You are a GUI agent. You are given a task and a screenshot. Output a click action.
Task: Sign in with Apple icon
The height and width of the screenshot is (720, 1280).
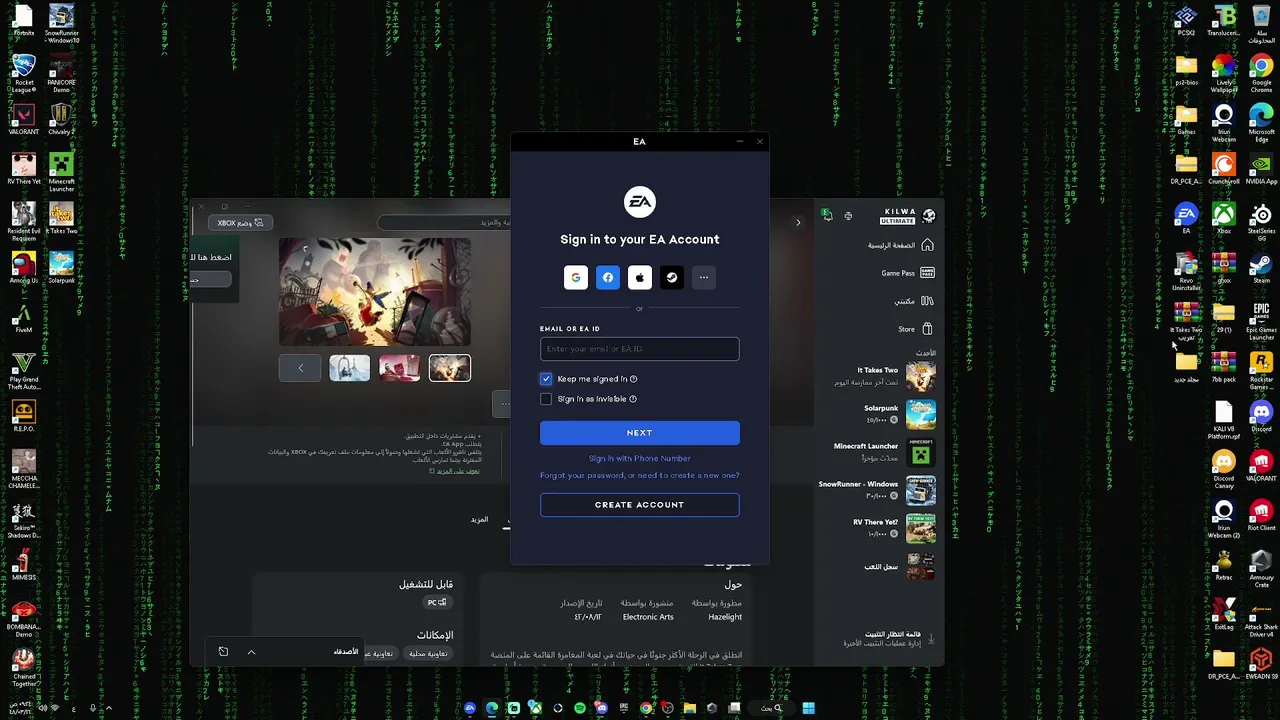(639, 278)
